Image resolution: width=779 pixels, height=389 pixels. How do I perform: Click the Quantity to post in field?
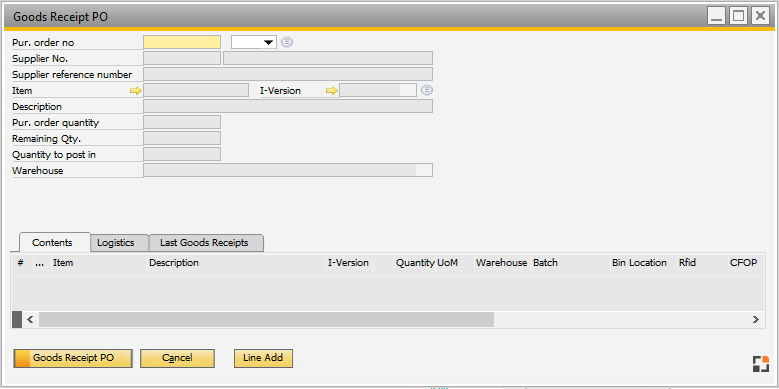[182, 154]
